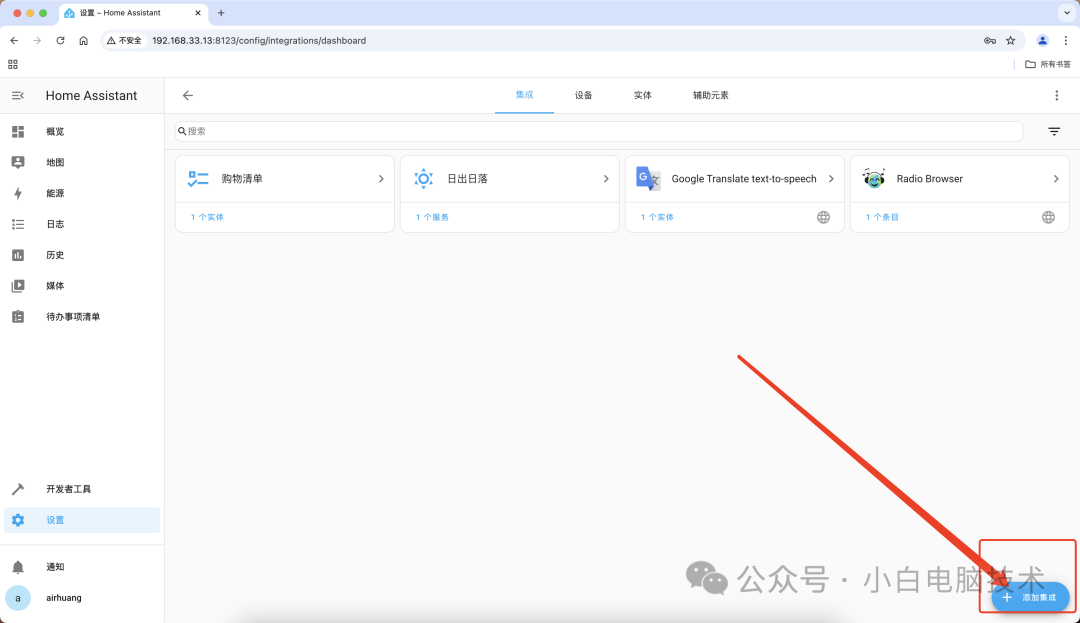The height and width of the screenshot is (623, 1080).
Task: Open the 地图 map icon in the sidebar
Action: coord(18,162)
